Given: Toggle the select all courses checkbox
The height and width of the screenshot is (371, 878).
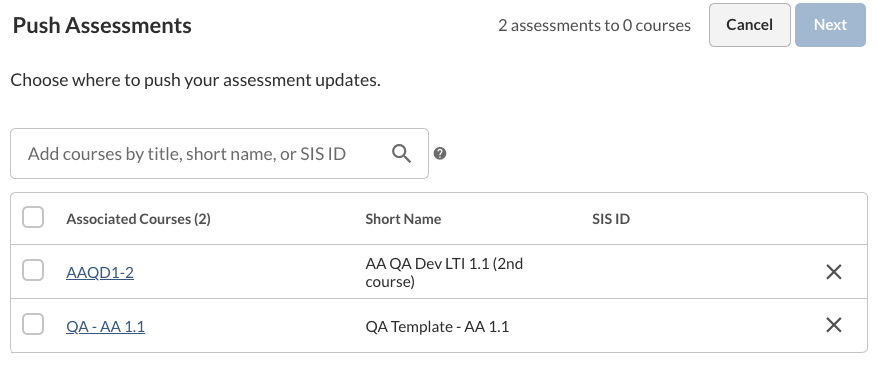Looking at the screenshot, I should click(33, 217).
